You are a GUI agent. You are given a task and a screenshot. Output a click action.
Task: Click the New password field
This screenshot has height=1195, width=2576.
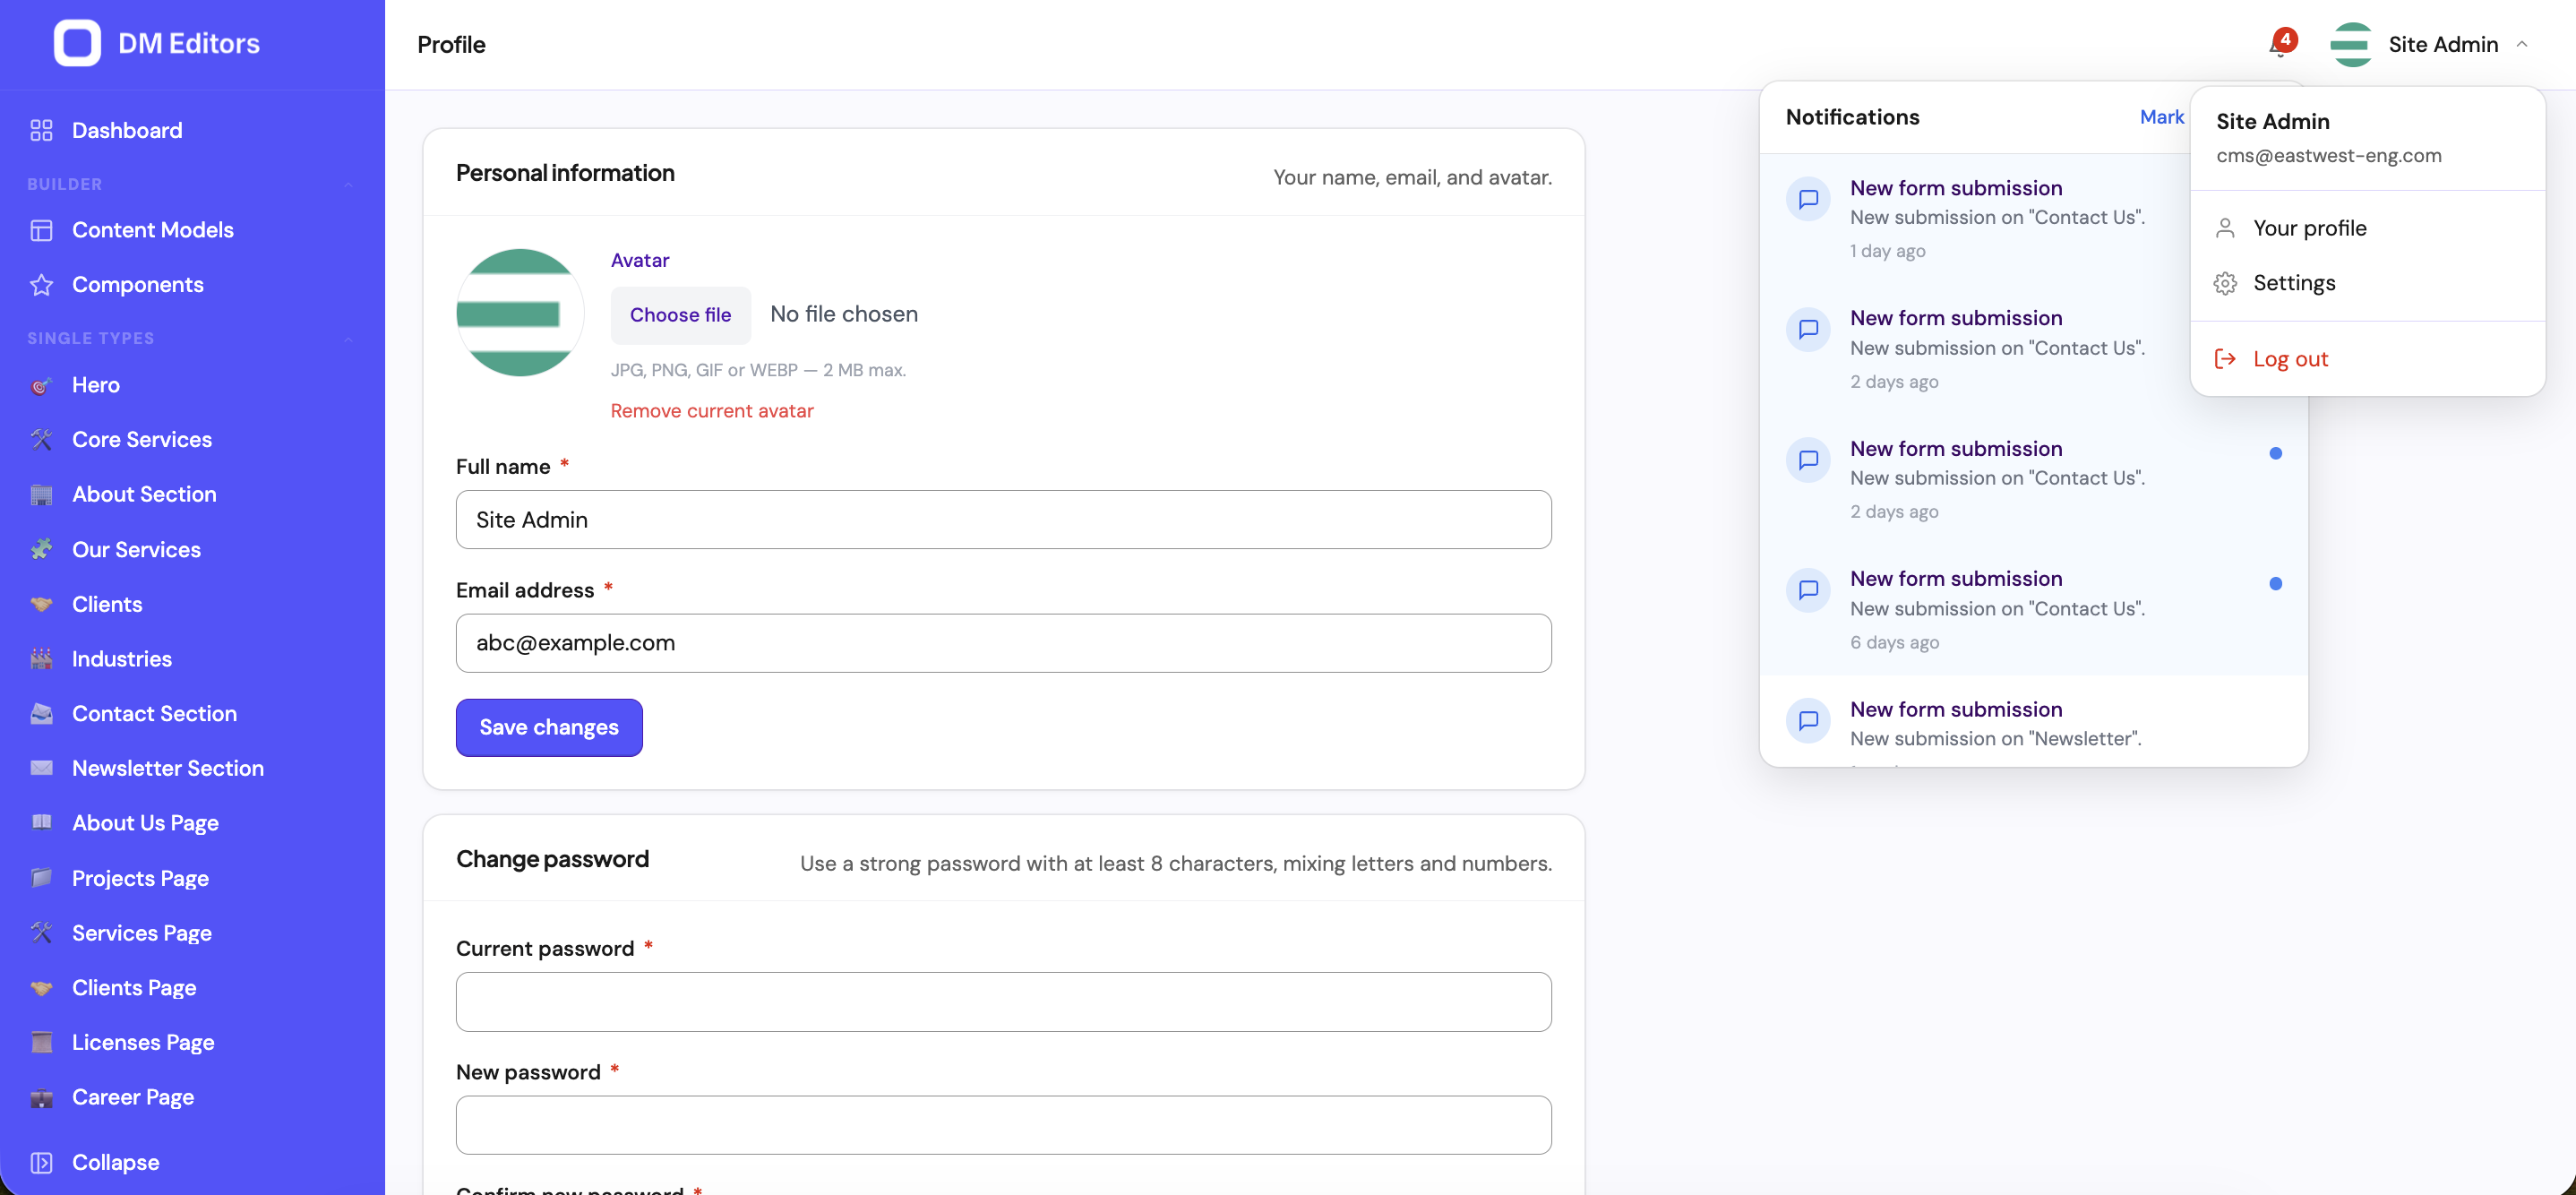pos(1003,1125)
